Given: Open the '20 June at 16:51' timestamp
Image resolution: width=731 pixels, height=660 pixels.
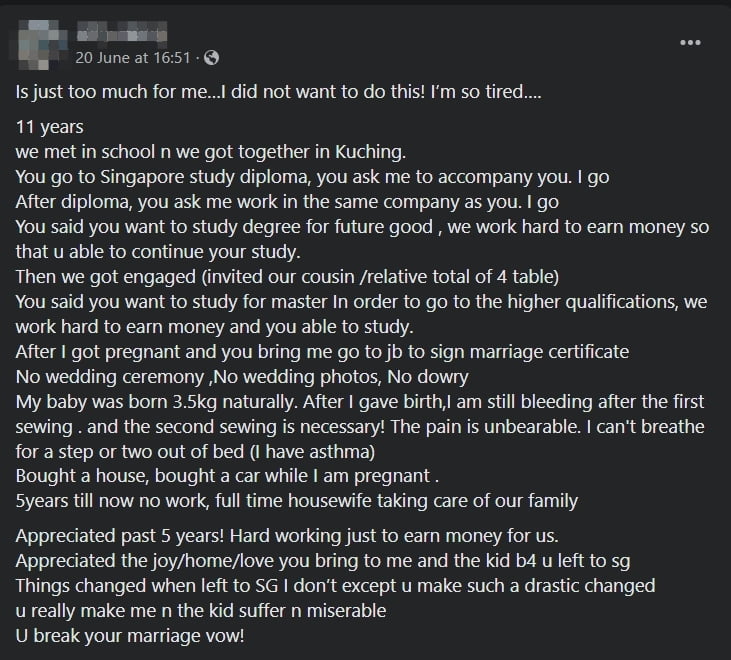Looking at the screenshot, I should coord(133,58).
